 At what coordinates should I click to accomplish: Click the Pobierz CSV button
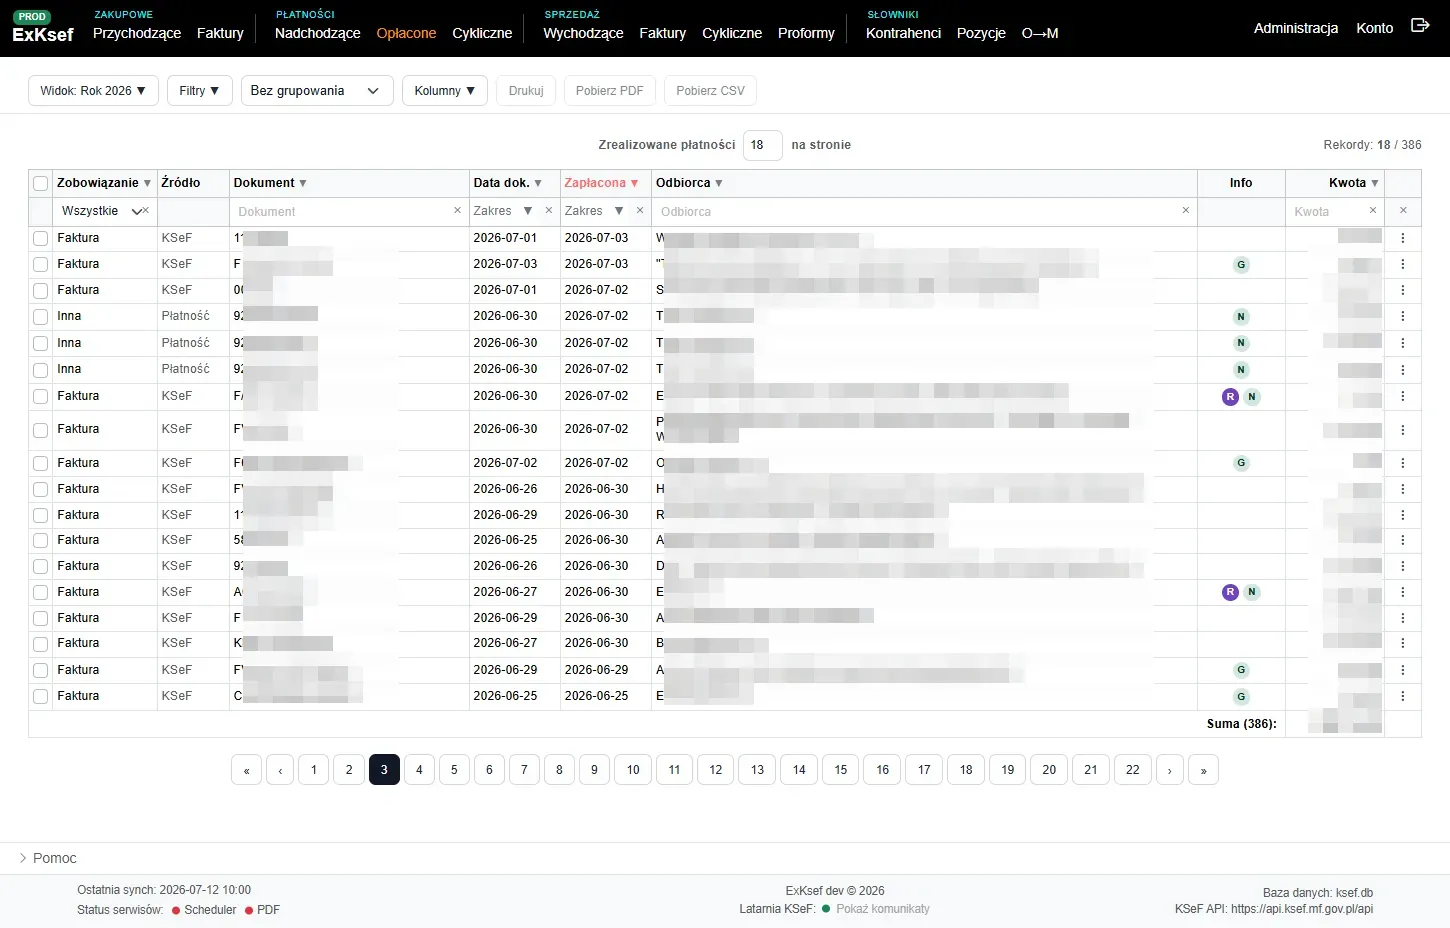pyautogui.click(x=710, y=90)
